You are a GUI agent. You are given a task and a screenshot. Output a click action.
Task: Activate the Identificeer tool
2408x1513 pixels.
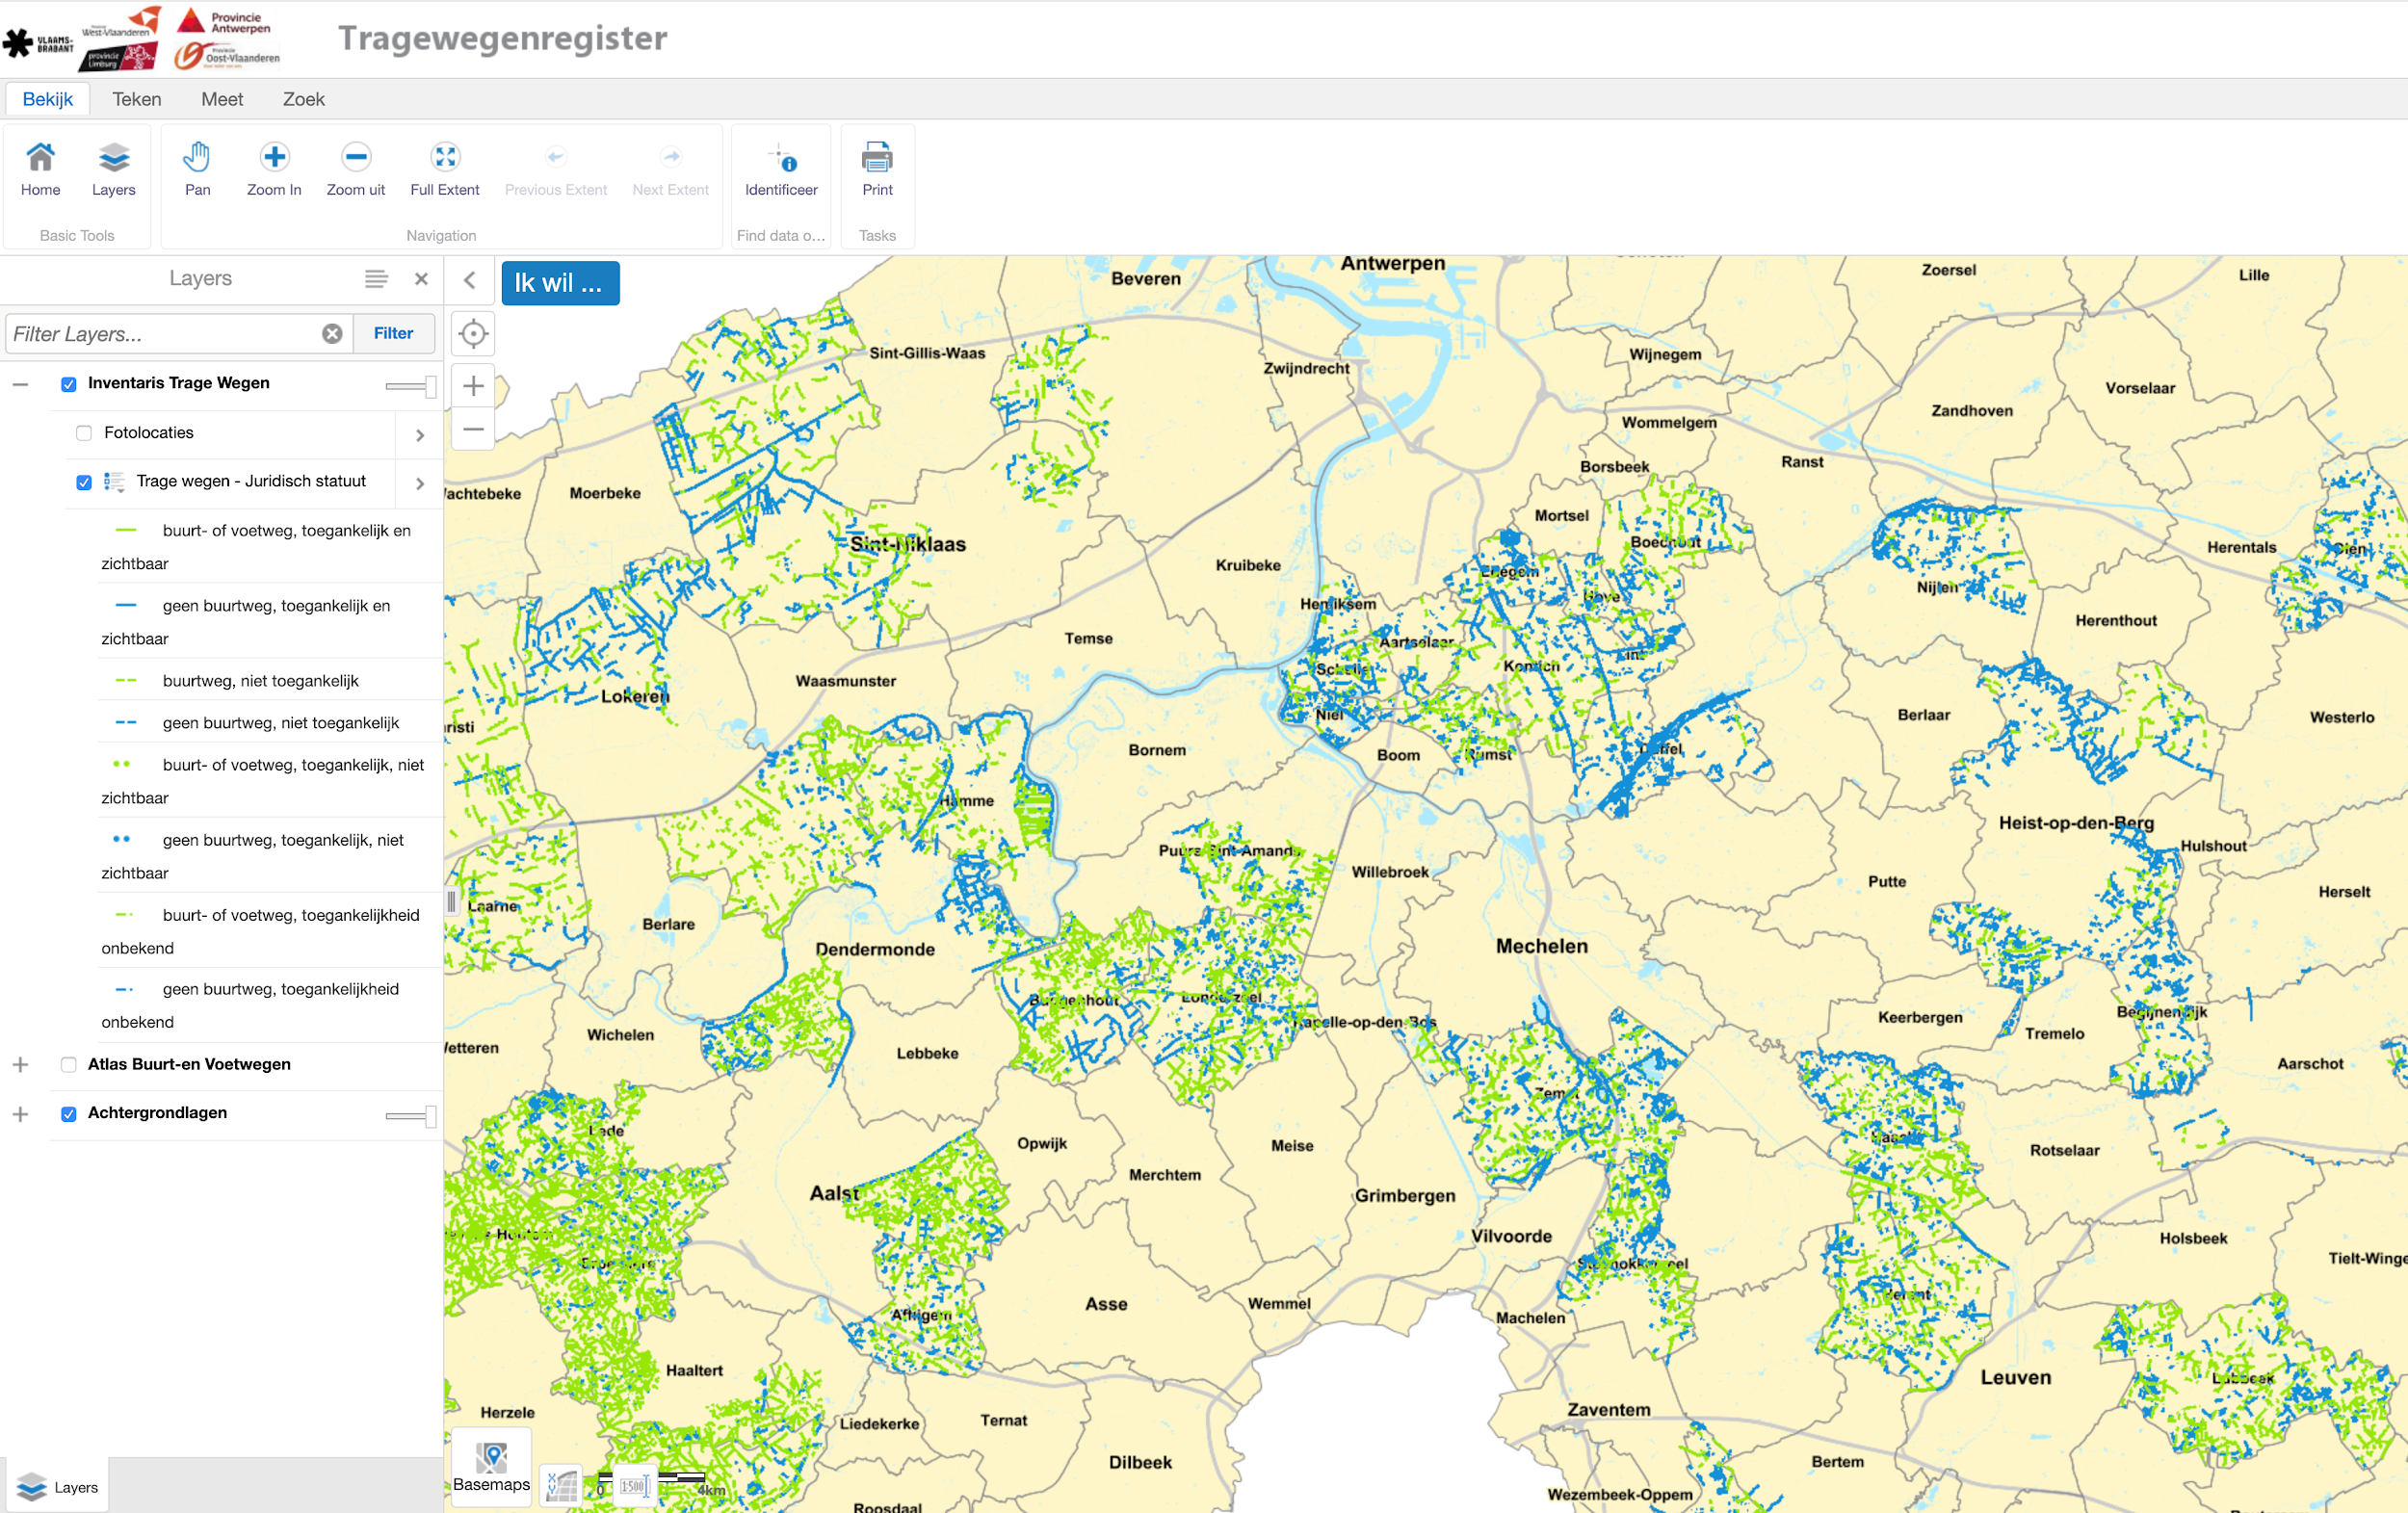(x=781, y=159)
